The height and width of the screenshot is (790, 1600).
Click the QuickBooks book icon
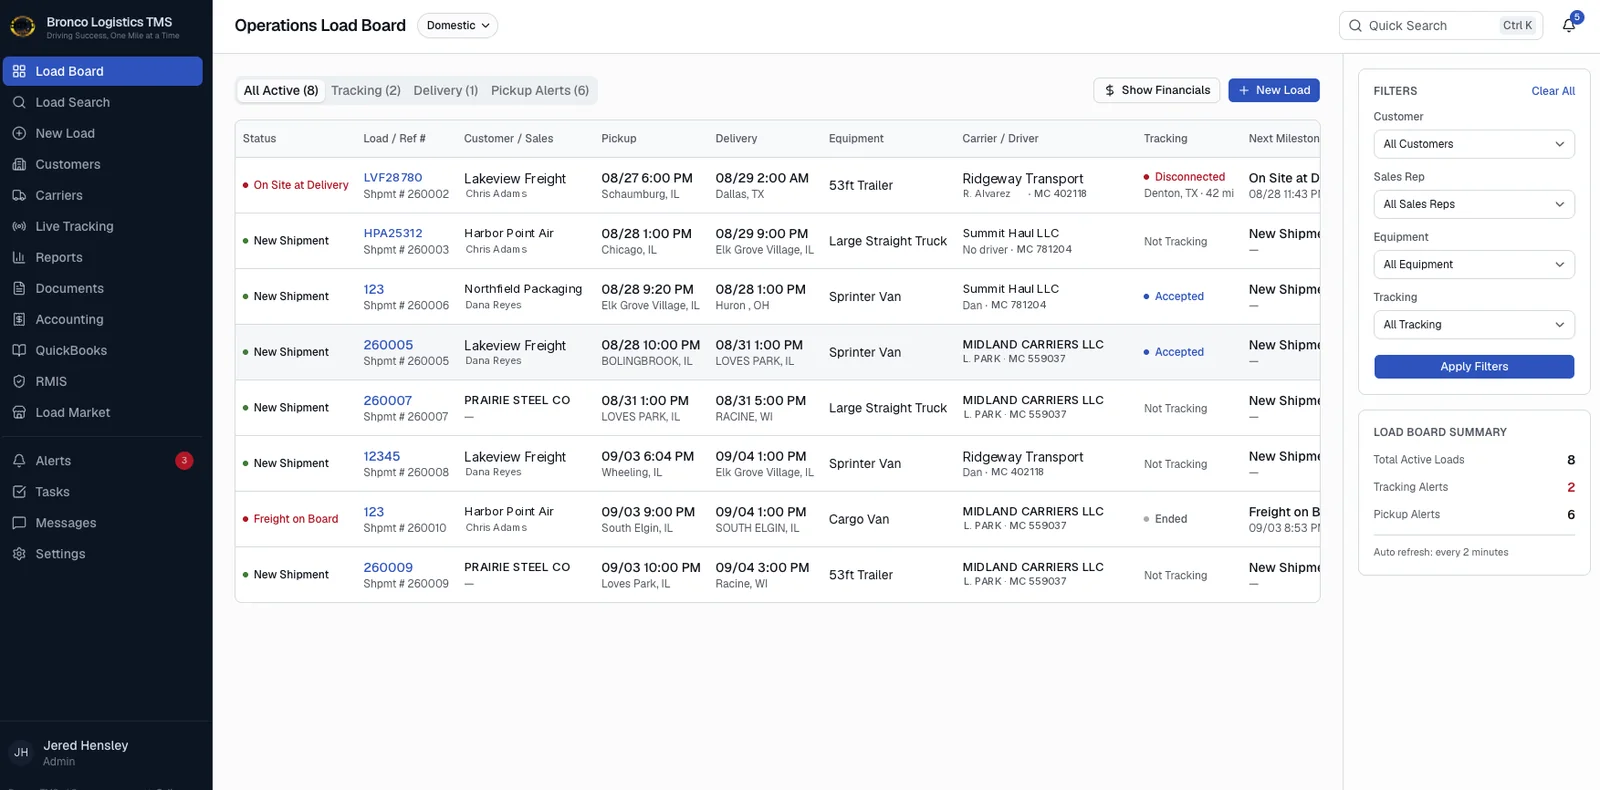pyautogui.click(x=19, y=350)
